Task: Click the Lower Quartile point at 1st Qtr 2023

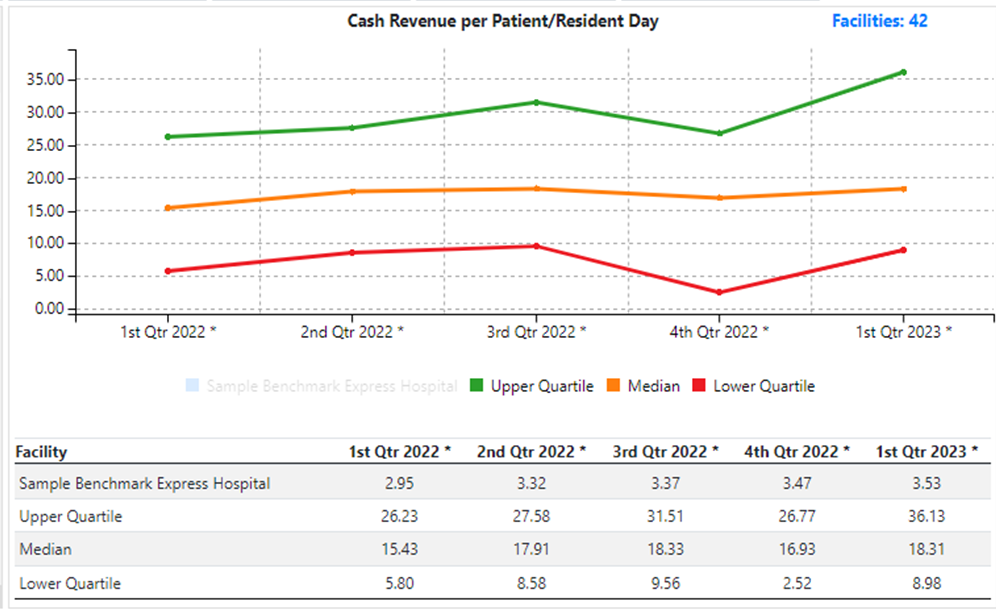Action: (x=903, y=250)
